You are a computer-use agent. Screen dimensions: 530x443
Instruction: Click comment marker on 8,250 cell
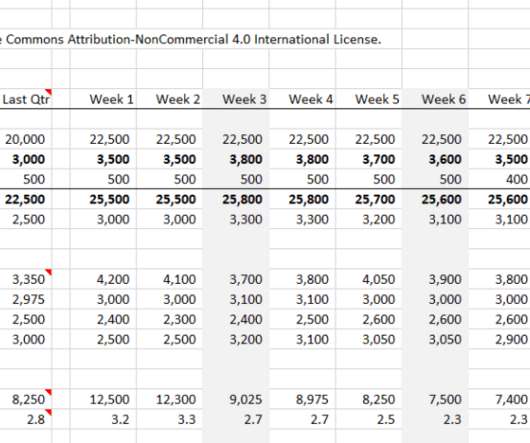[49, 392]
